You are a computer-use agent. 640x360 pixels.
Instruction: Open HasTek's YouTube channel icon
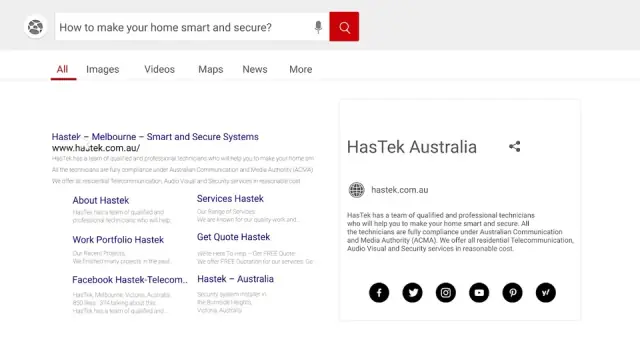point(479,293)
